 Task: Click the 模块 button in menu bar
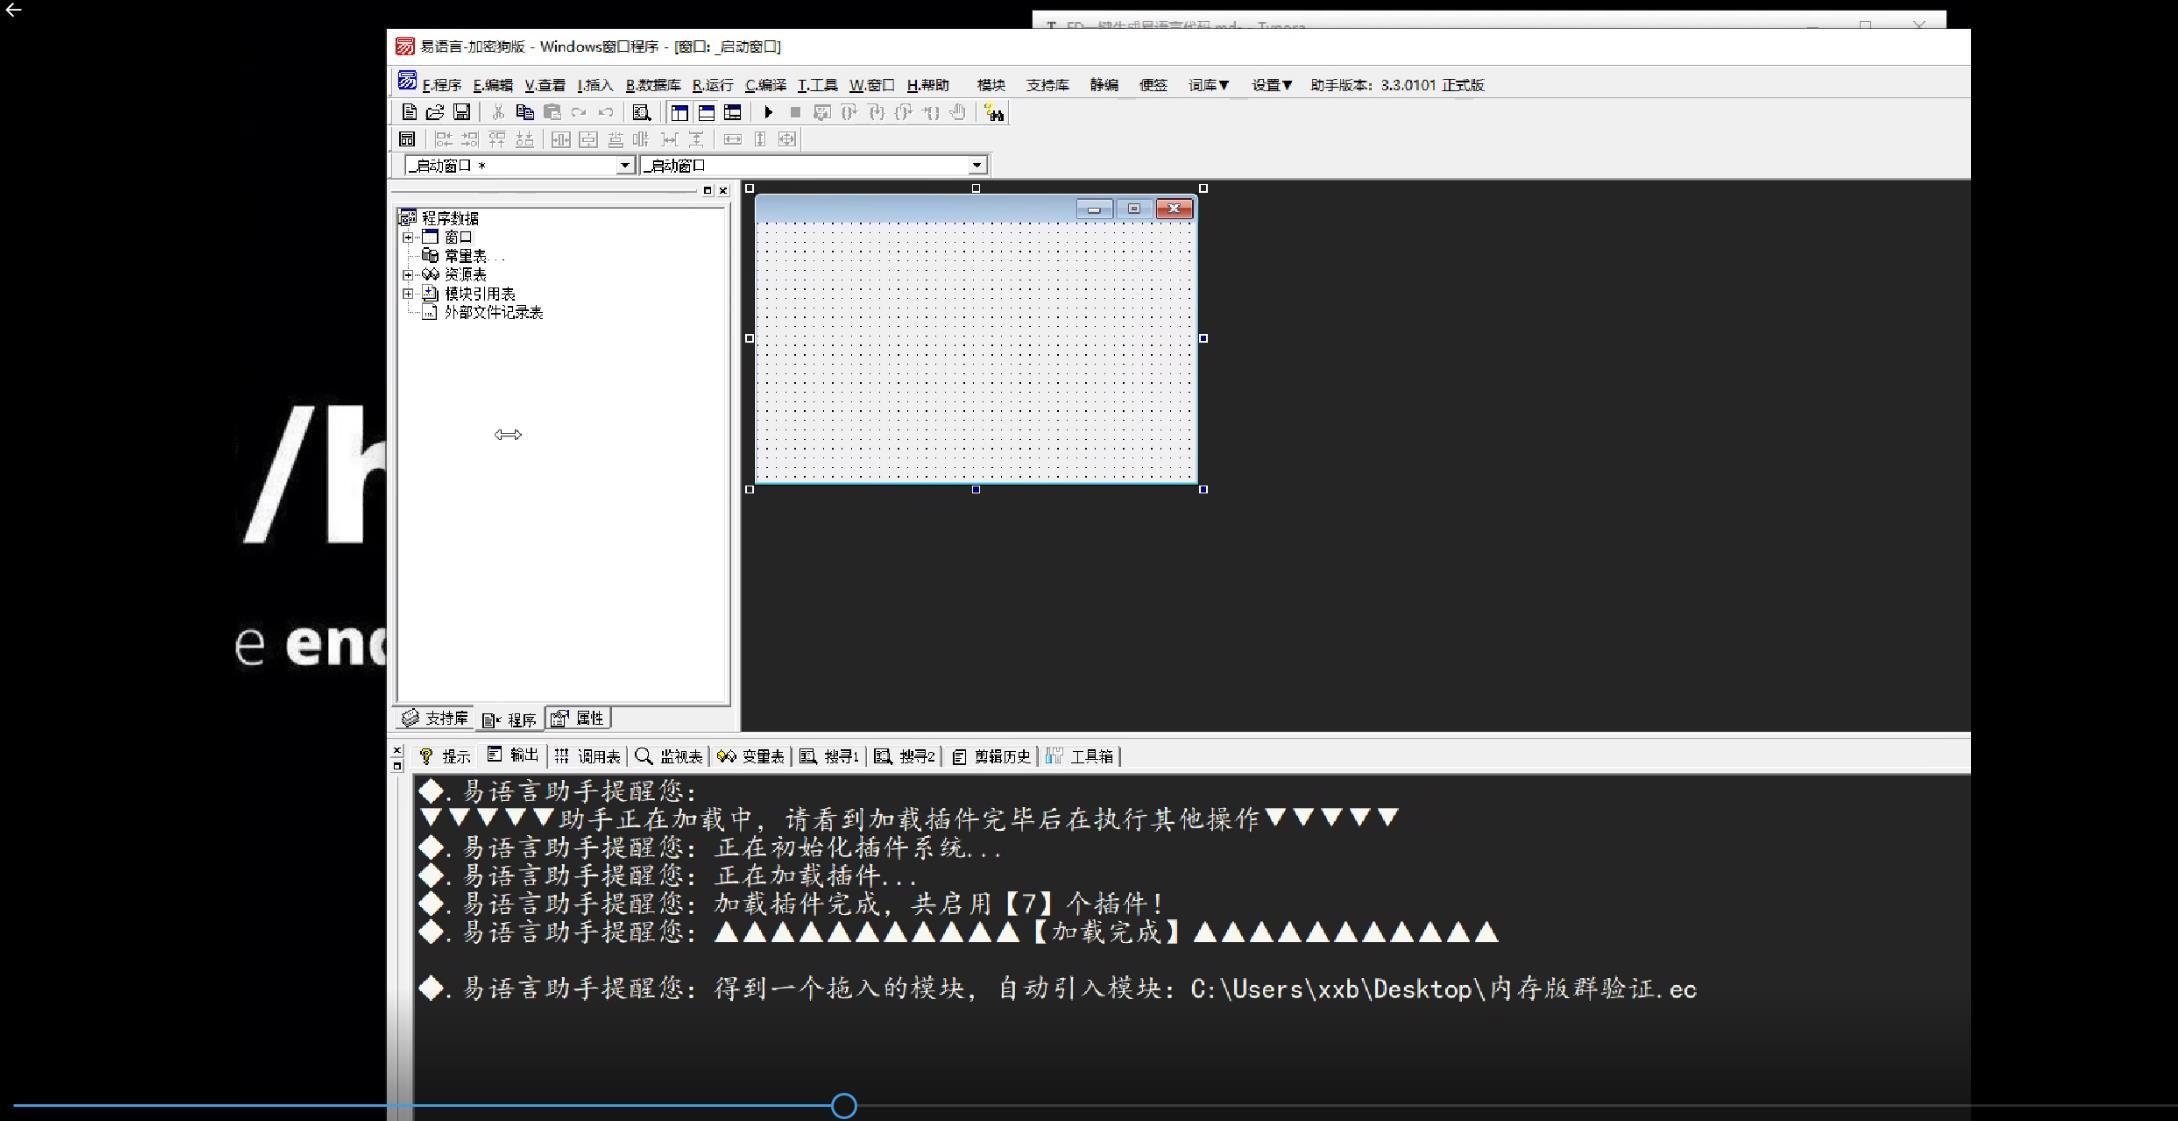(x=990, y=85)
